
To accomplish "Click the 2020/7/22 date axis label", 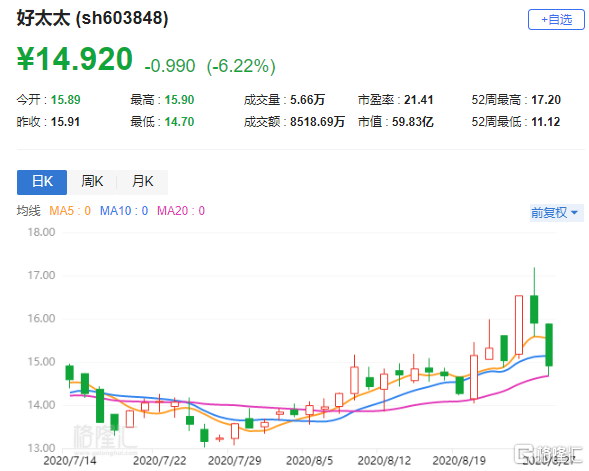I will point(160,460).
